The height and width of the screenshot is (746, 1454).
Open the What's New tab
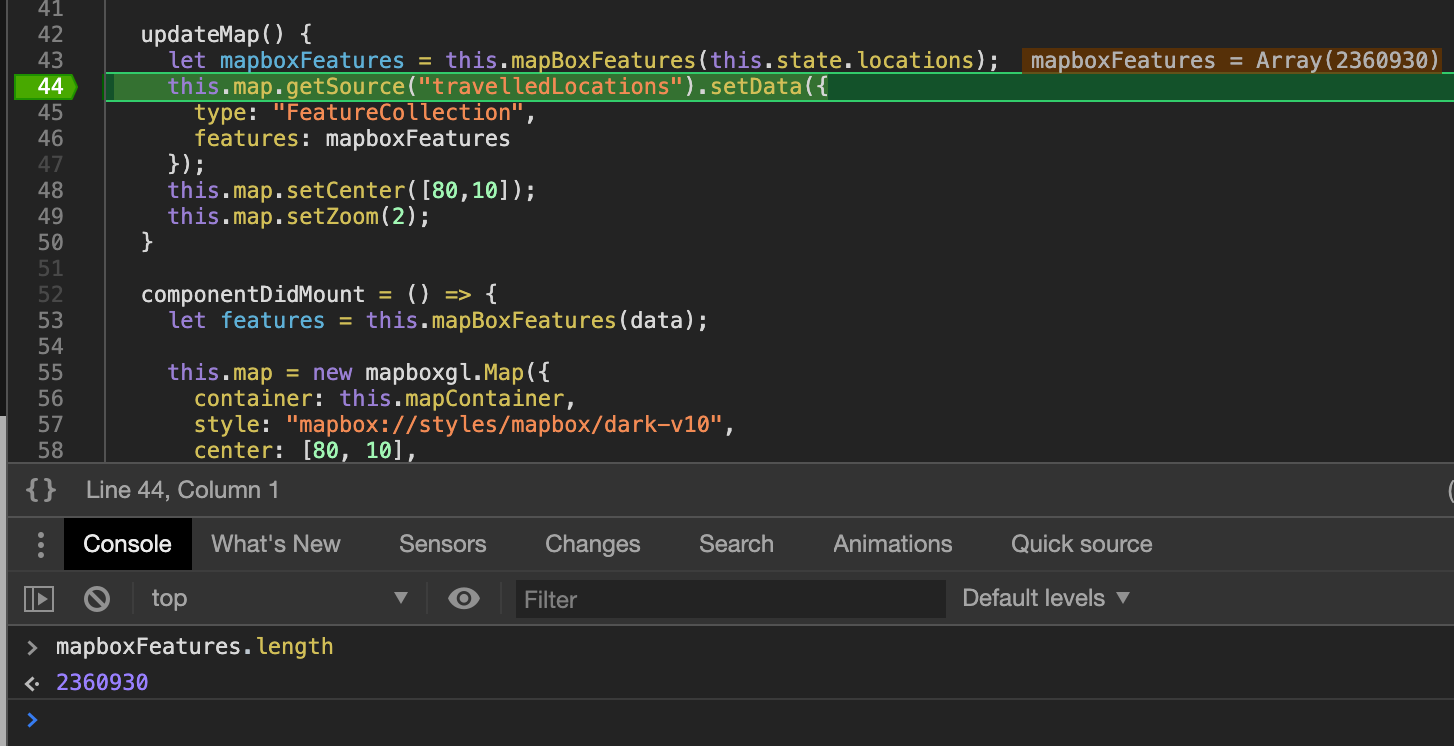coord(276,545)
